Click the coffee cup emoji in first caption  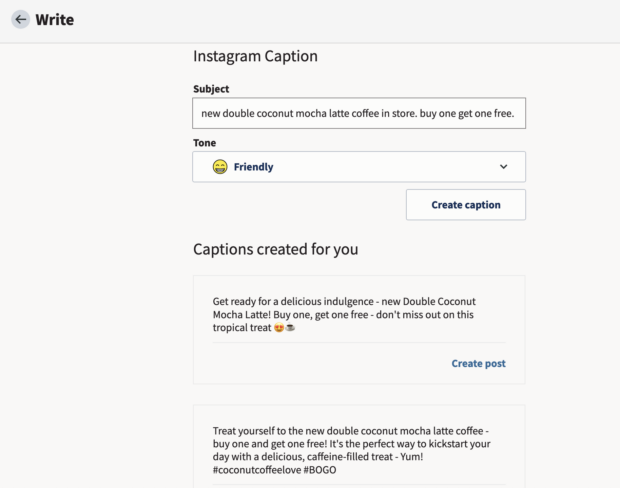290,328
